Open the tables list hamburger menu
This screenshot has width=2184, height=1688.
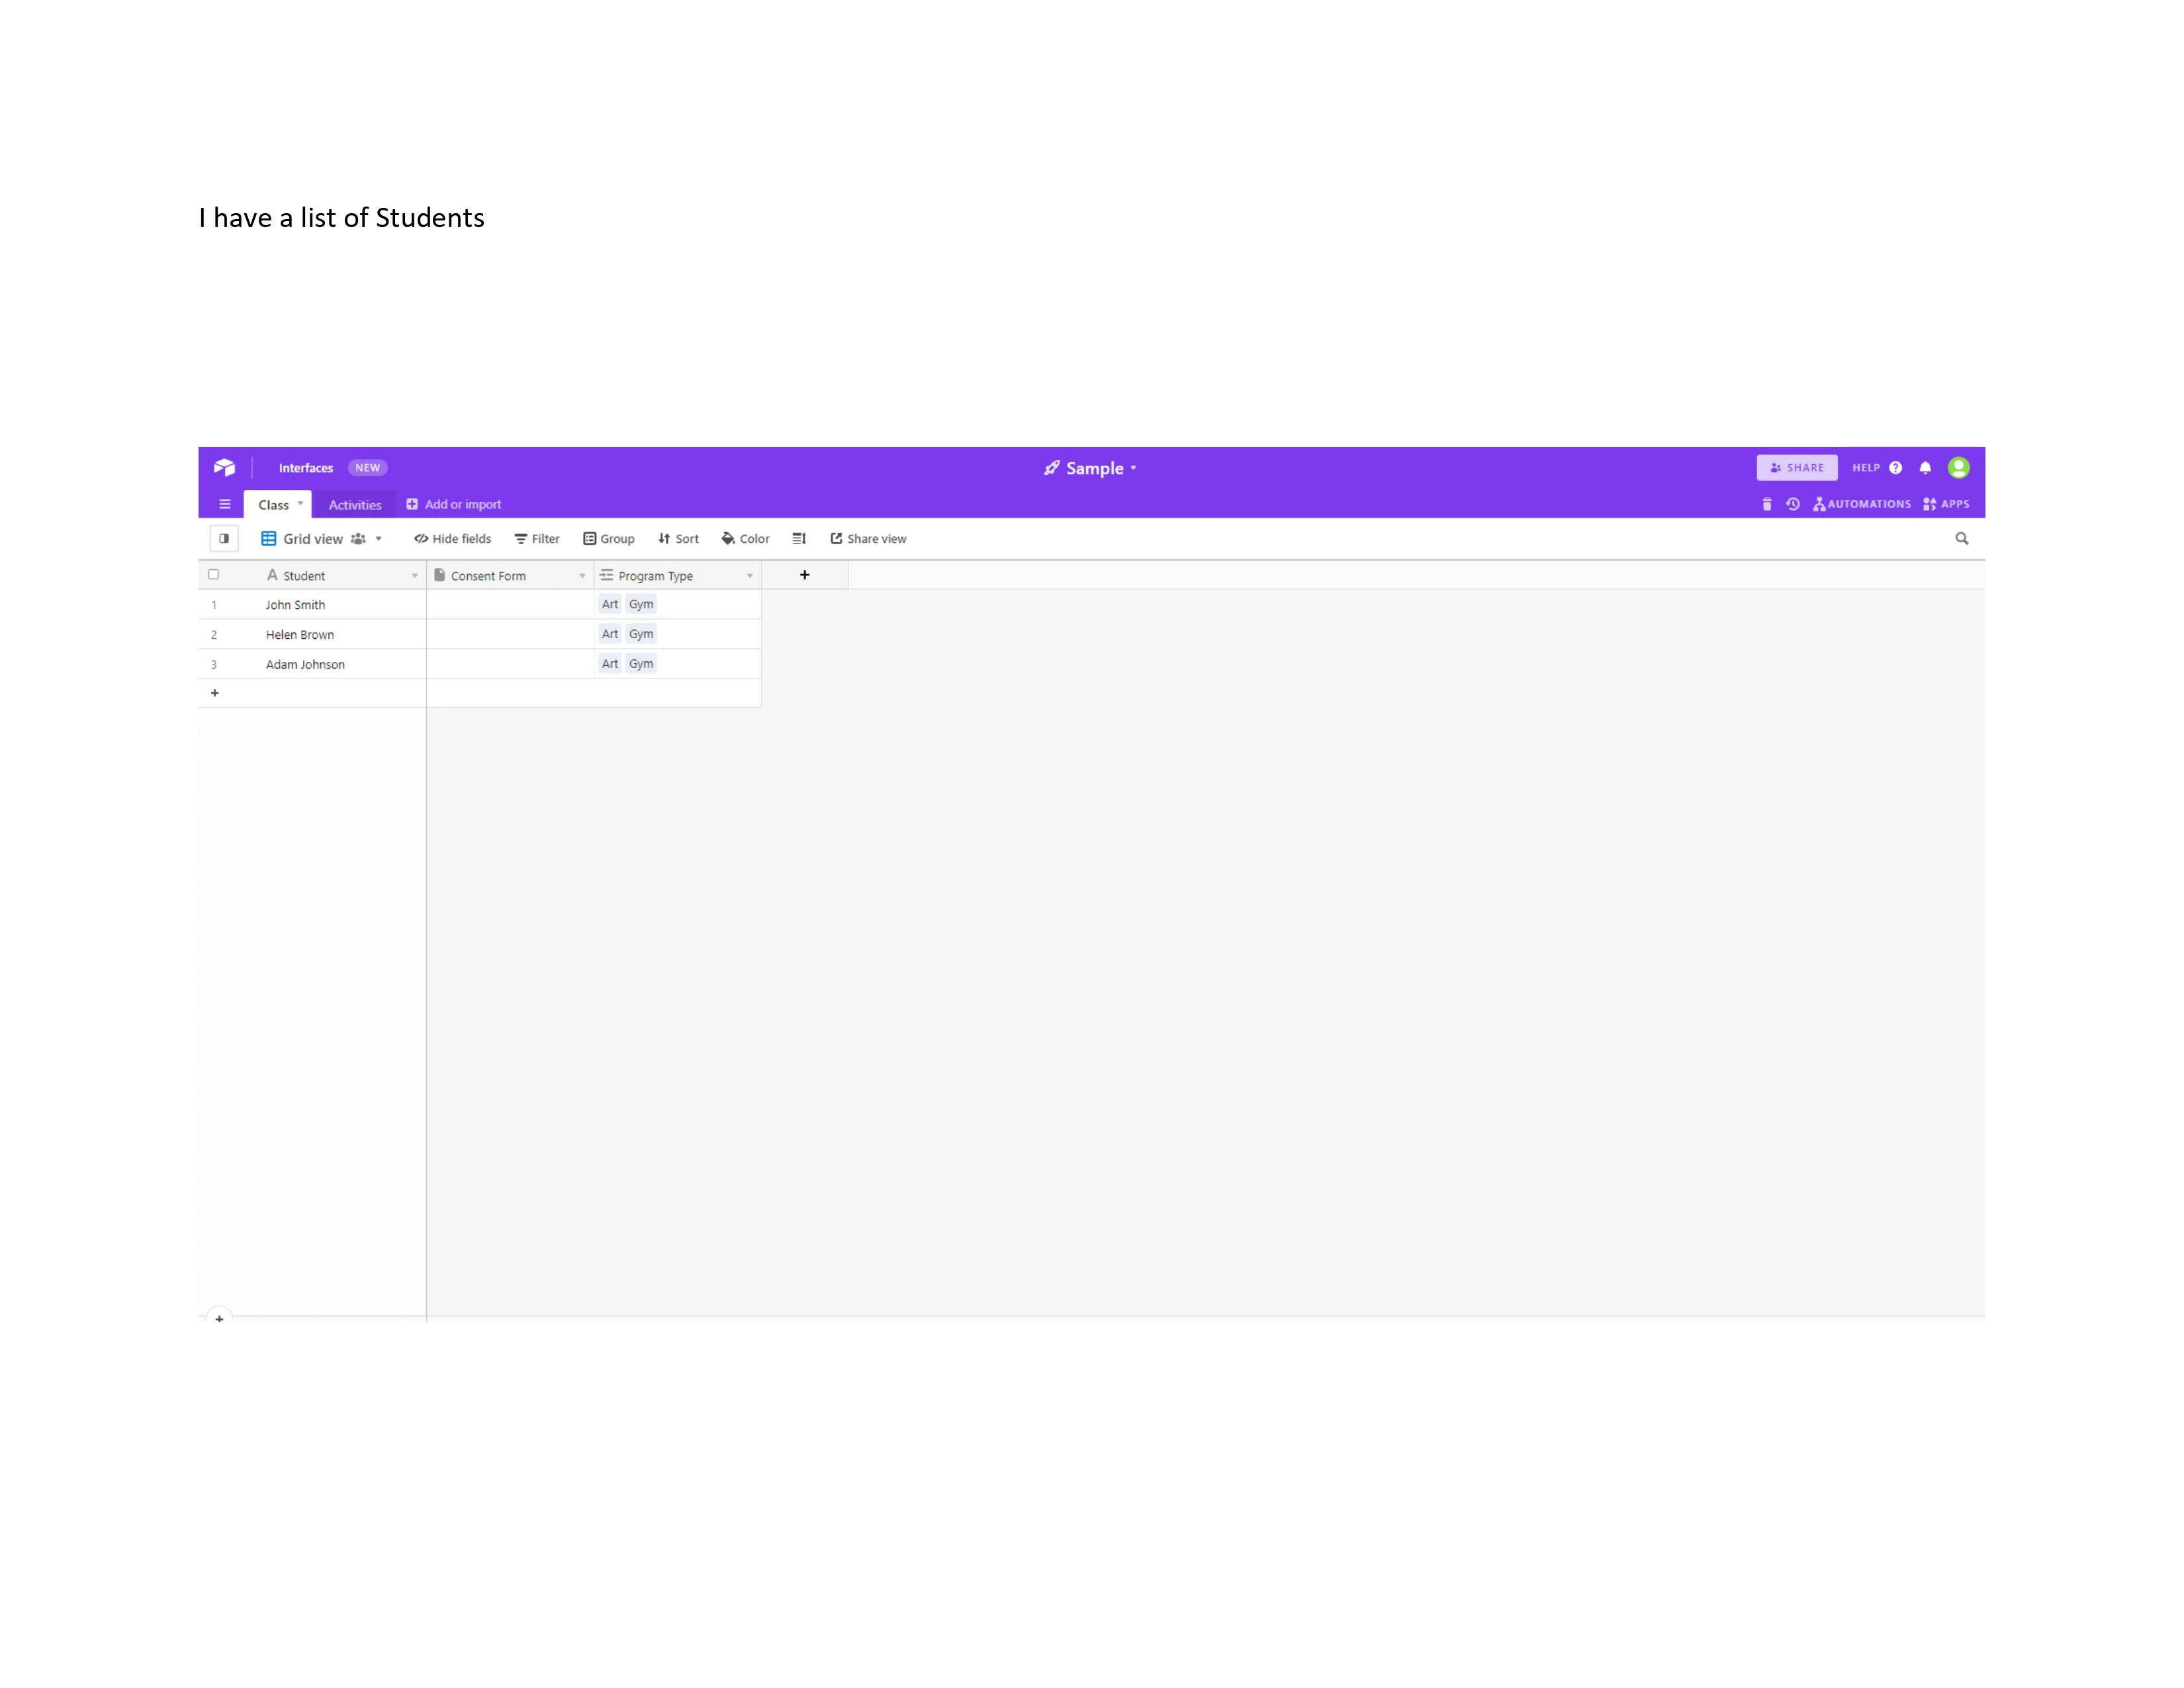[225, 504]
